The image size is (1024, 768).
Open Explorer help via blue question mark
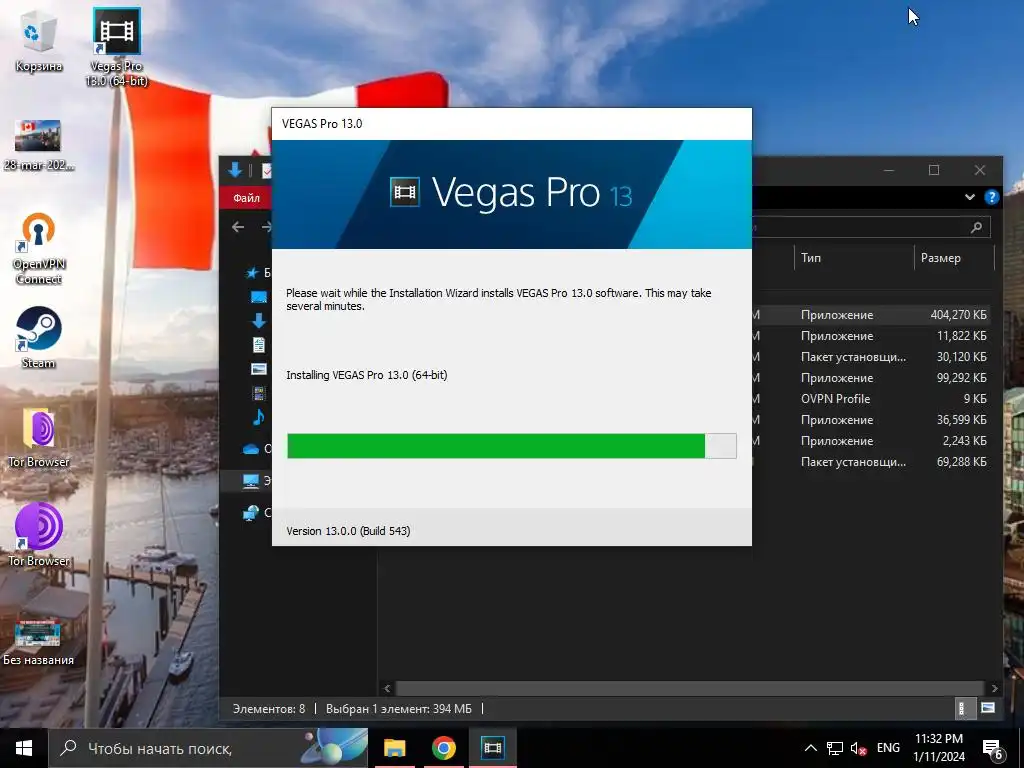[991, 197]
